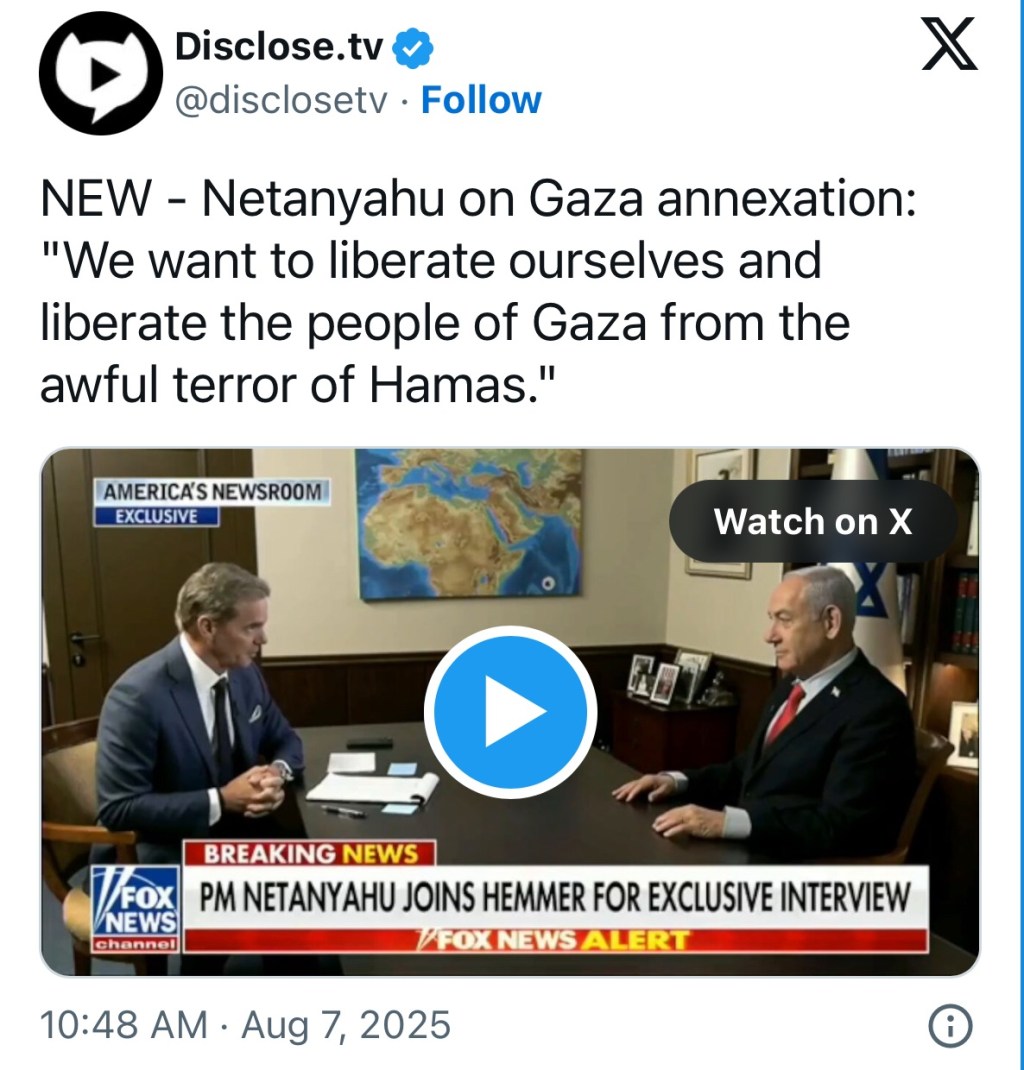Click the @disclosetv handle

281,101
